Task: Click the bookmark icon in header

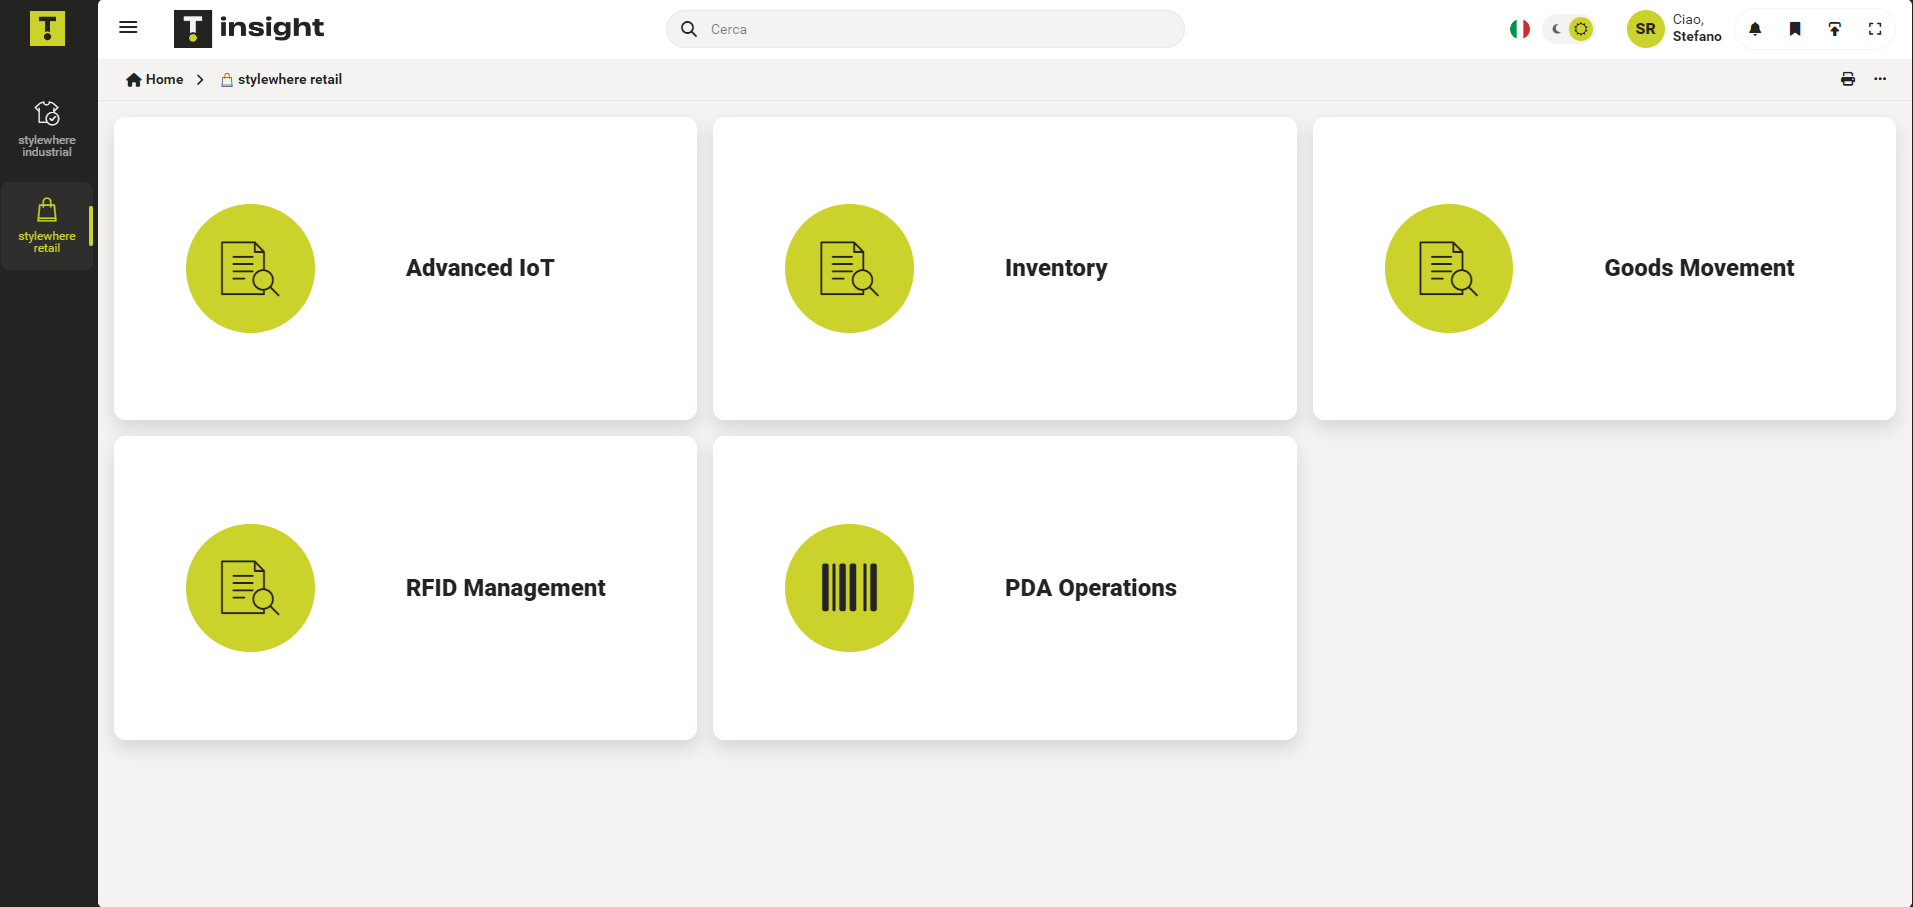Action: tap(1795, 29)
